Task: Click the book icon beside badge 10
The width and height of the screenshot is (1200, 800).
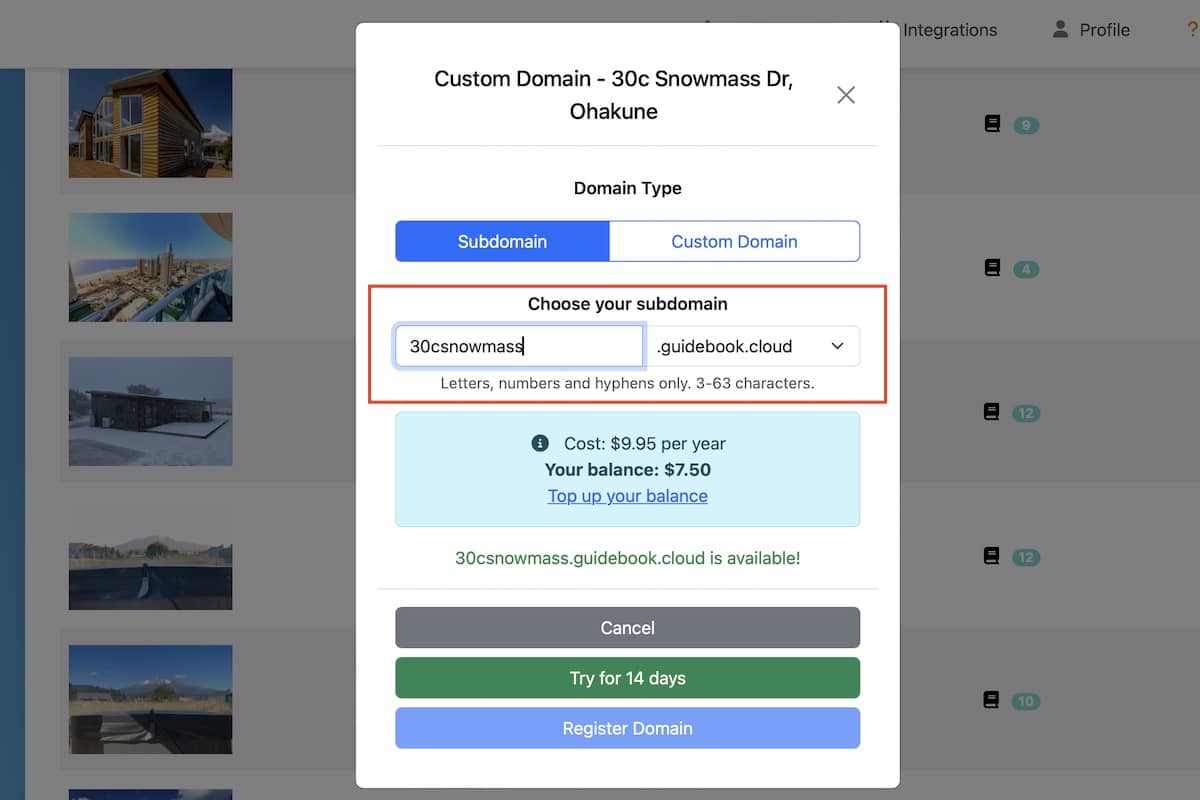Action: point(992,700)
